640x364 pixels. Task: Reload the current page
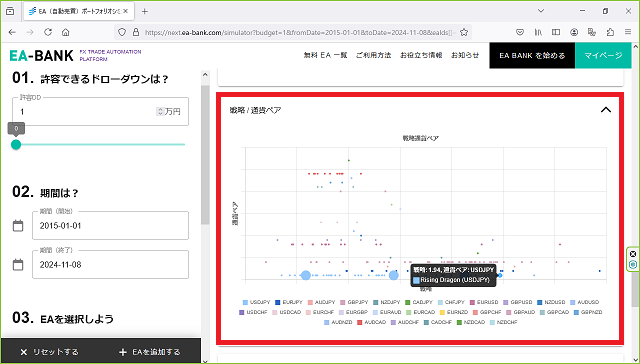(x=48, y=32)
